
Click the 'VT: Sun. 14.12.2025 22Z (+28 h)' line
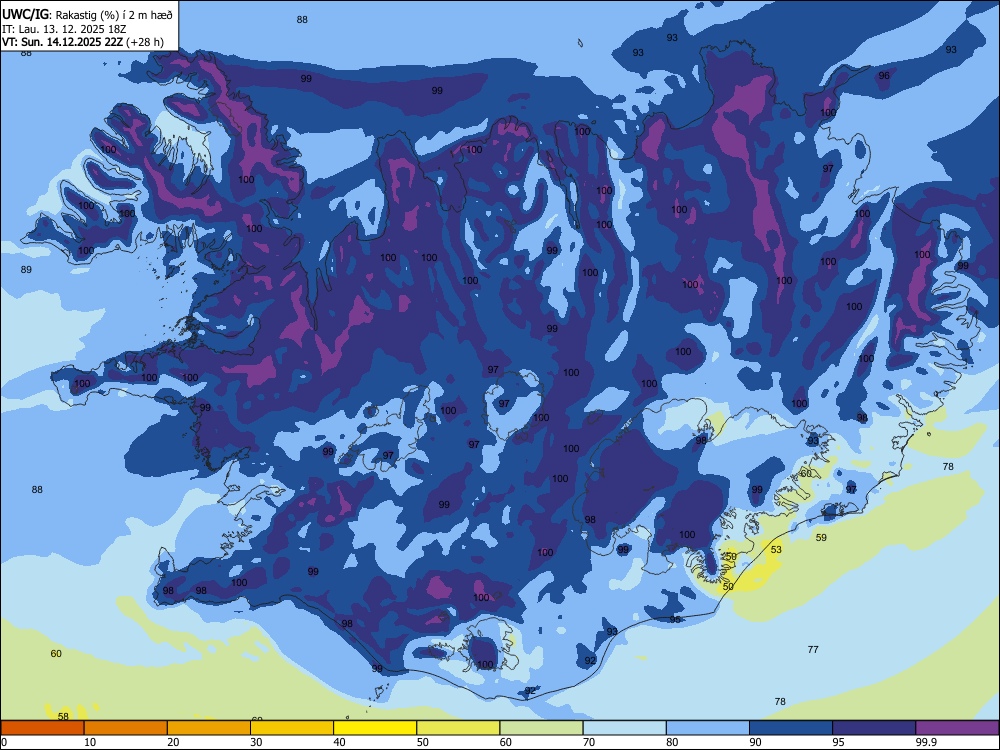point(83,42)
